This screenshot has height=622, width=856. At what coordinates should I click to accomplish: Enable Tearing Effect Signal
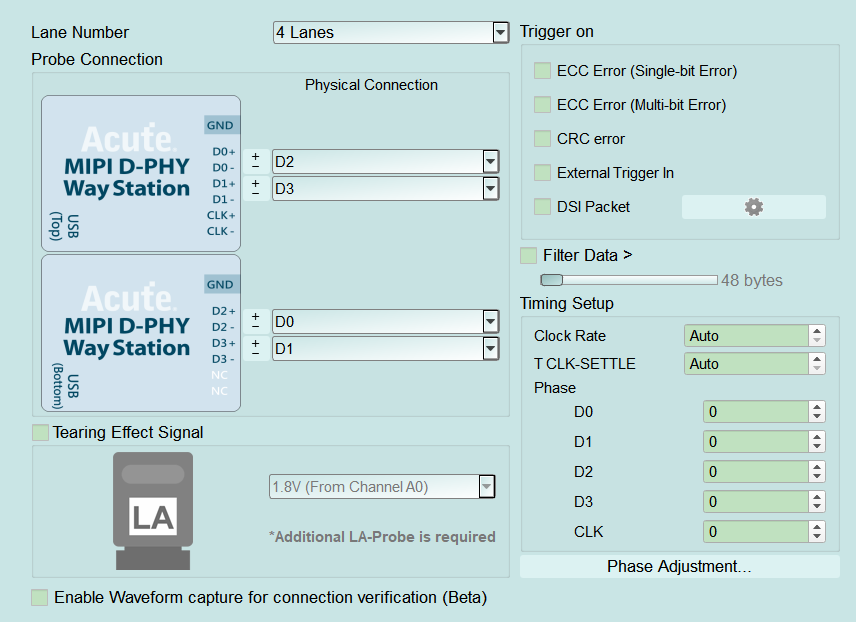tap(40, 433)
